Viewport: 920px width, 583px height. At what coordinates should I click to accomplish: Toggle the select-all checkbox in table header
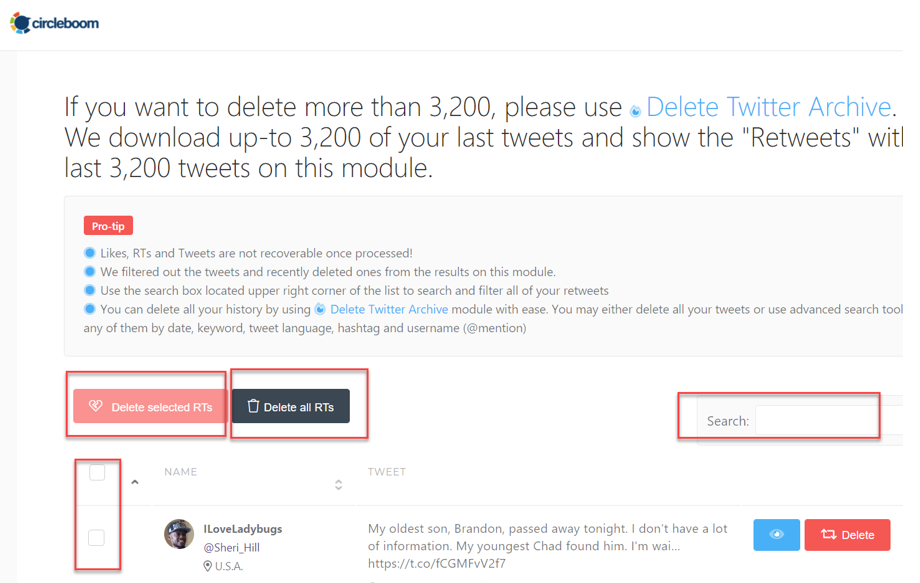tap(97, 472)
